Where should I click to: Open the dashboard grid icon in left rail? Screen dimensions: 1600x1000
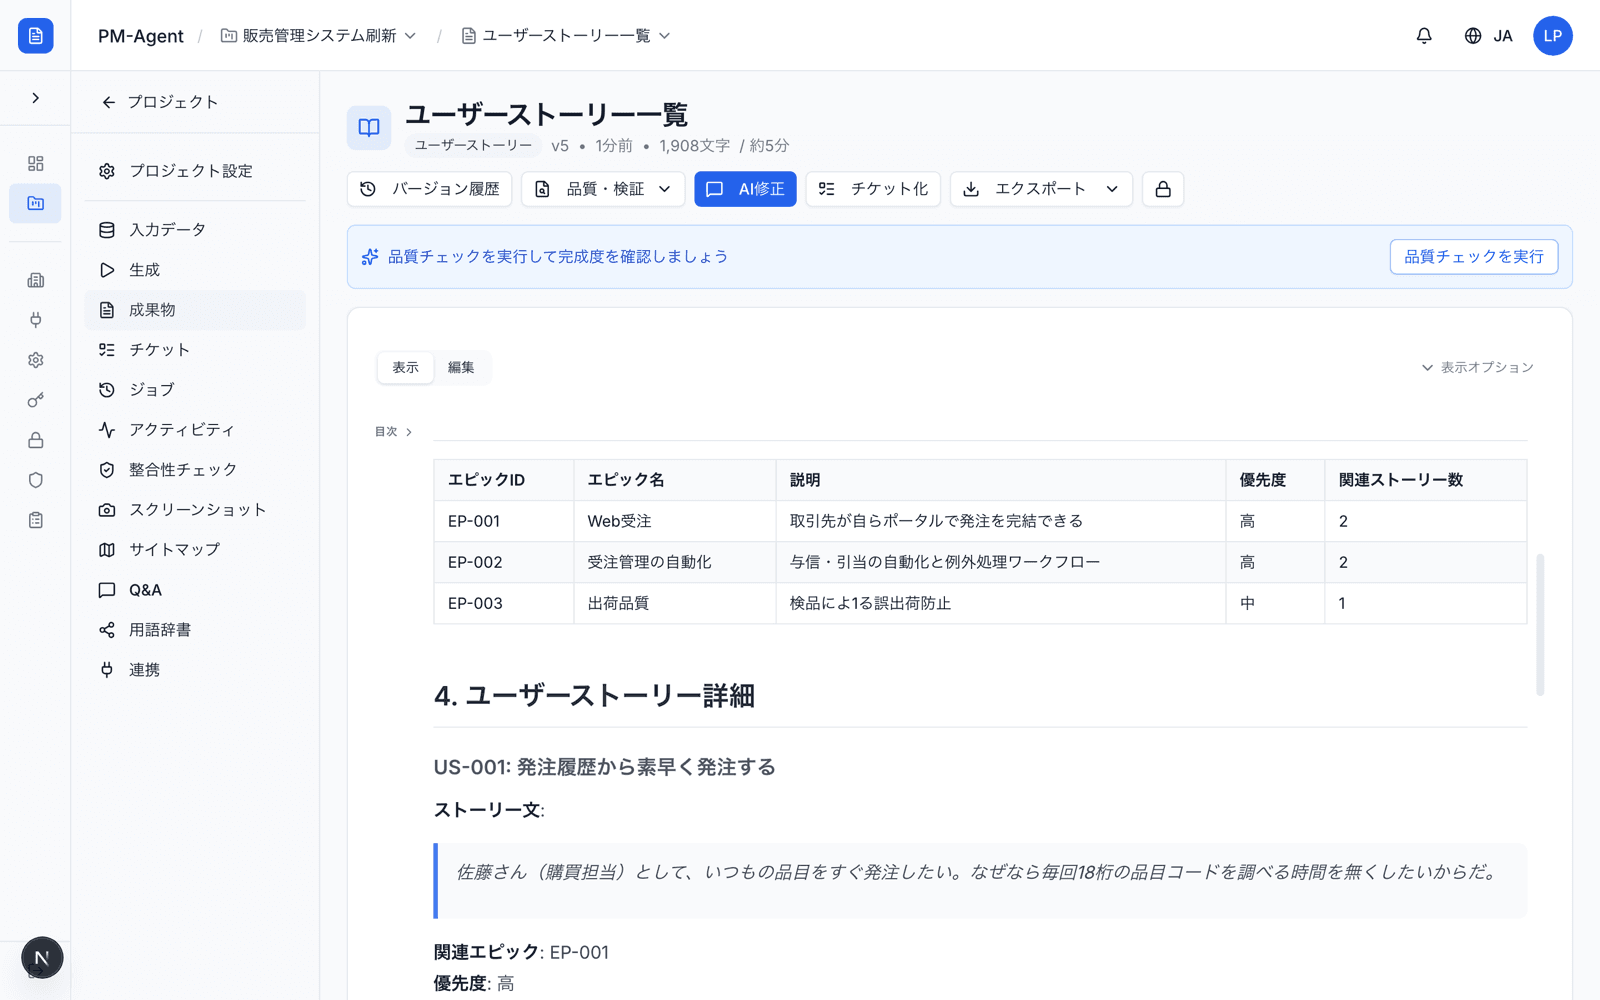(x=35, y=163)
